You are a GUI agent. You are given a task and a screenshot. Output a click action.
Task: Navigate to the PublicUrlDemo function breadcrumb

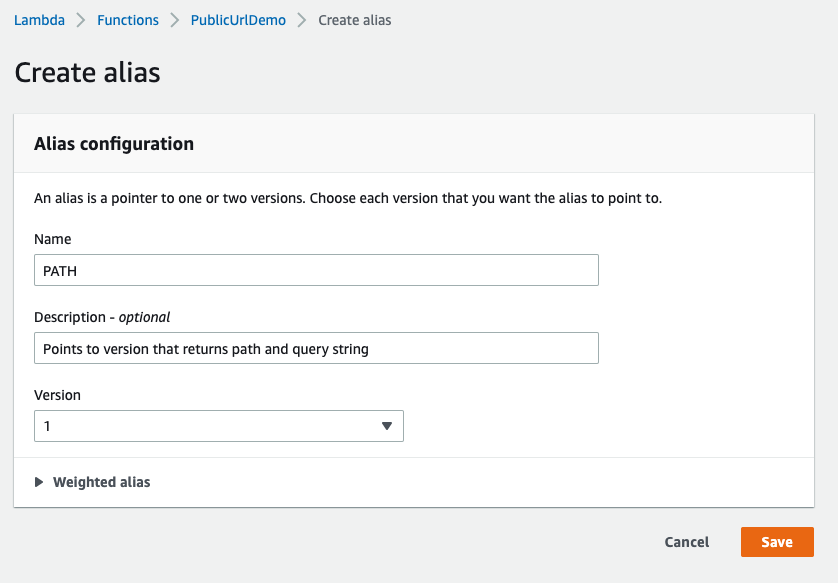point(238,20)
